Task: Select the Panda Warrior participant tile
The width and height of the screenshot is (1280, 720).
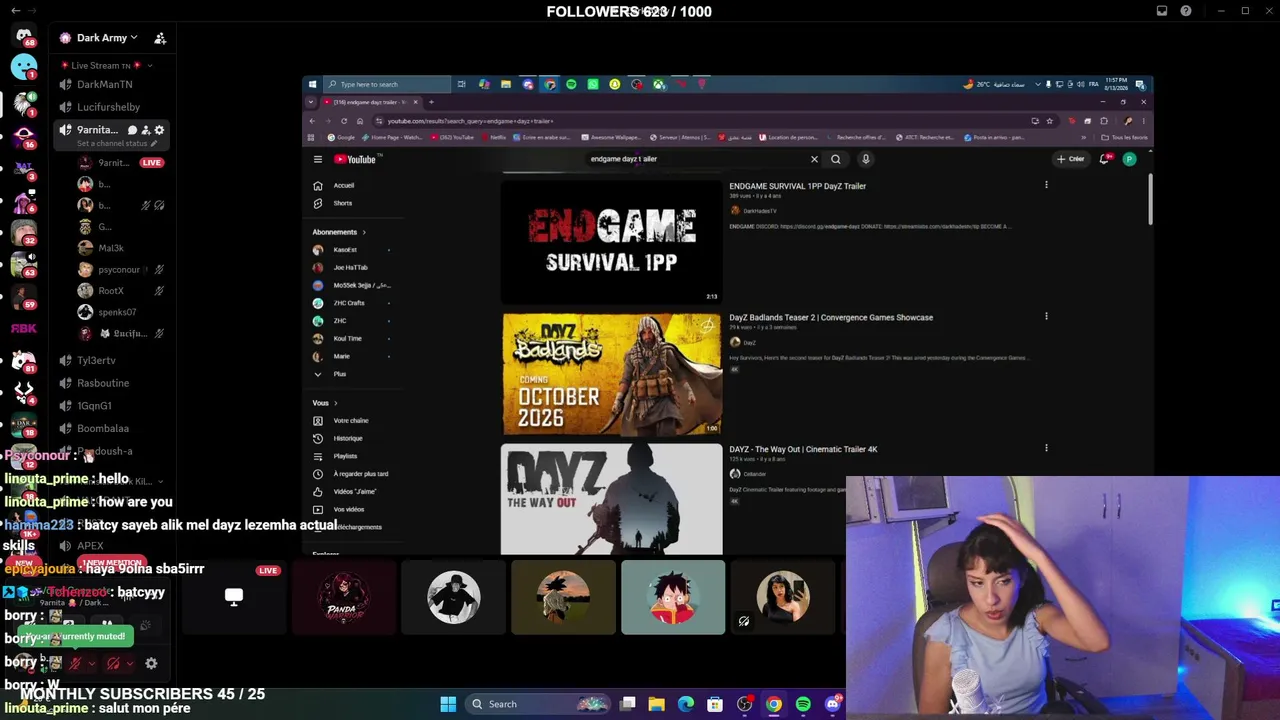Action: (343, 597)
